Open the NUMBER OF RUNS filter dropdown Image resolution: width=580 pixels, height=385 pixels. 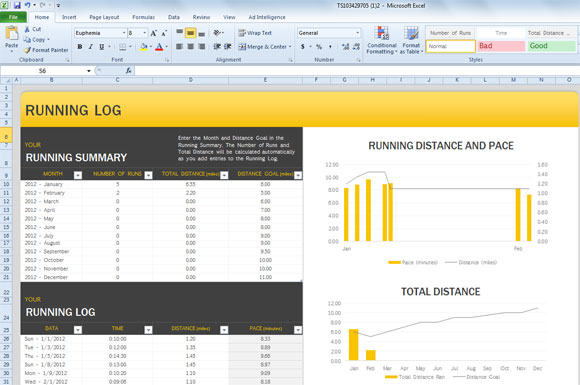pyautogui.click(x=148, y=175)
